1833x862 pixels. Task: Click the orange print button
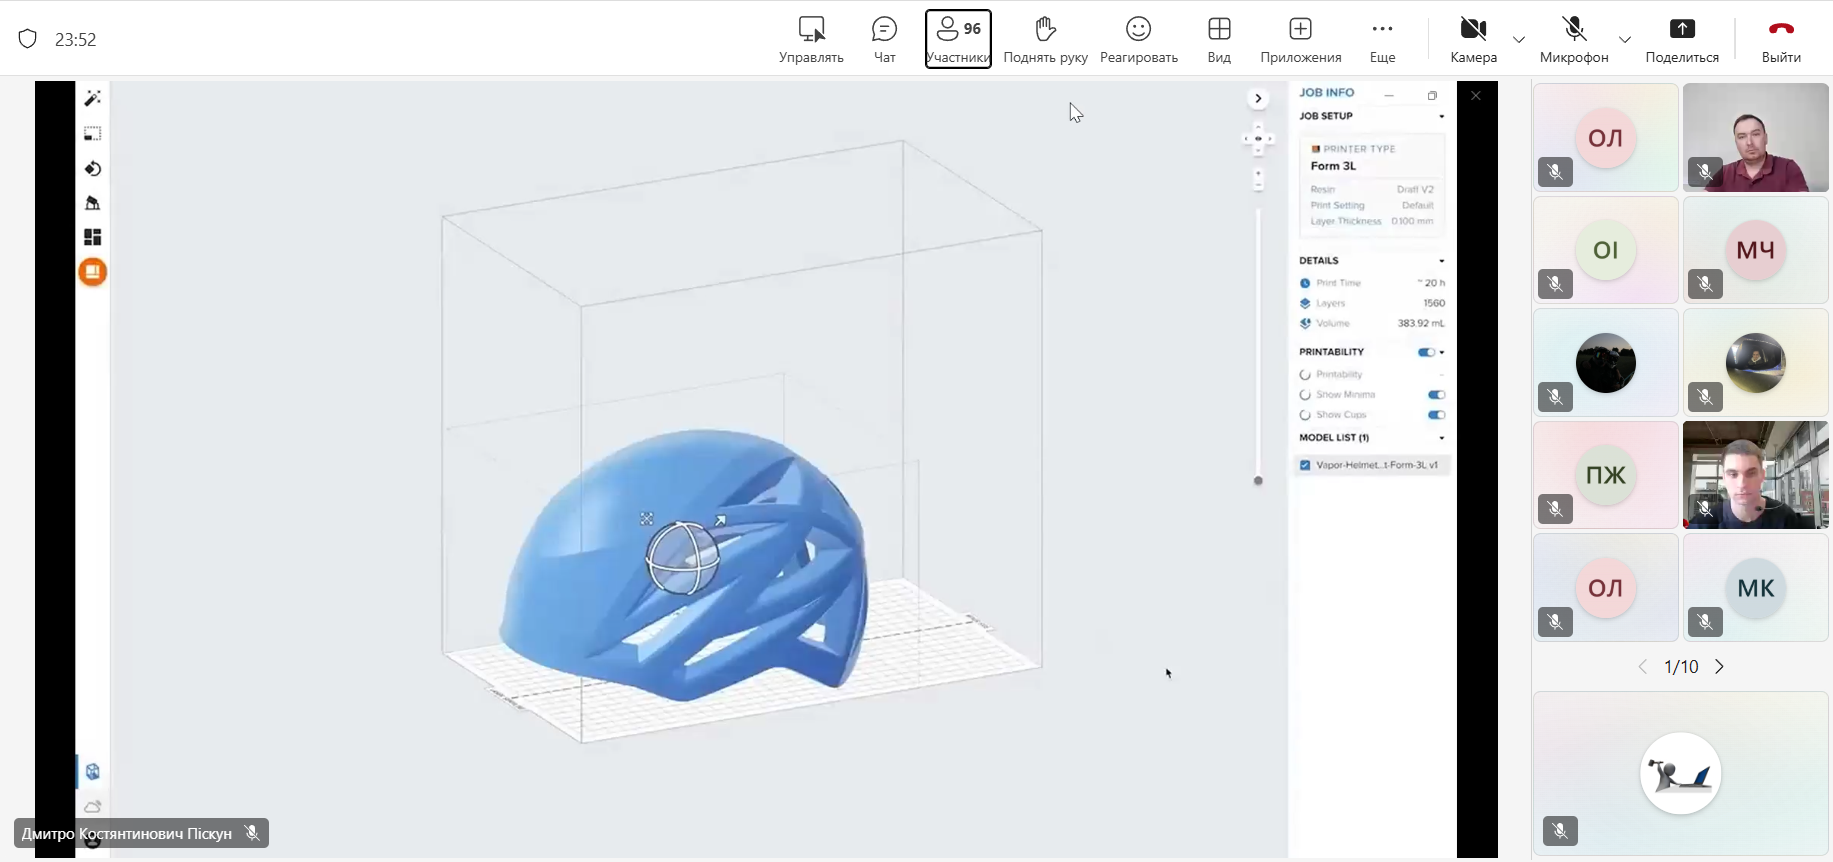tap(93, 272)
